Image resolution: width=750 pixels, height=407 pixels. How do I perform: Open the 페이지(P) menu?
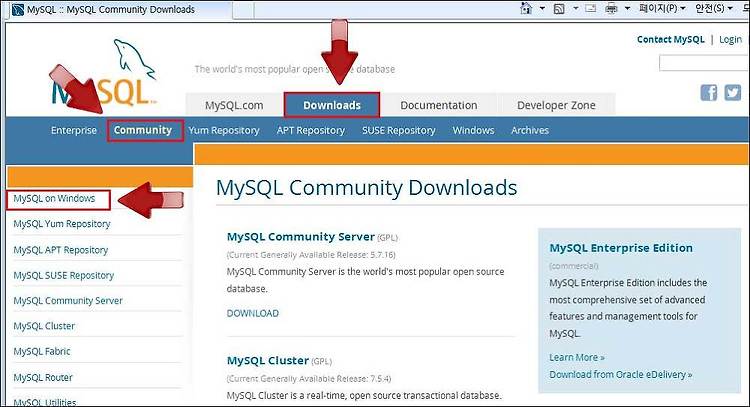tap(662, 9)
